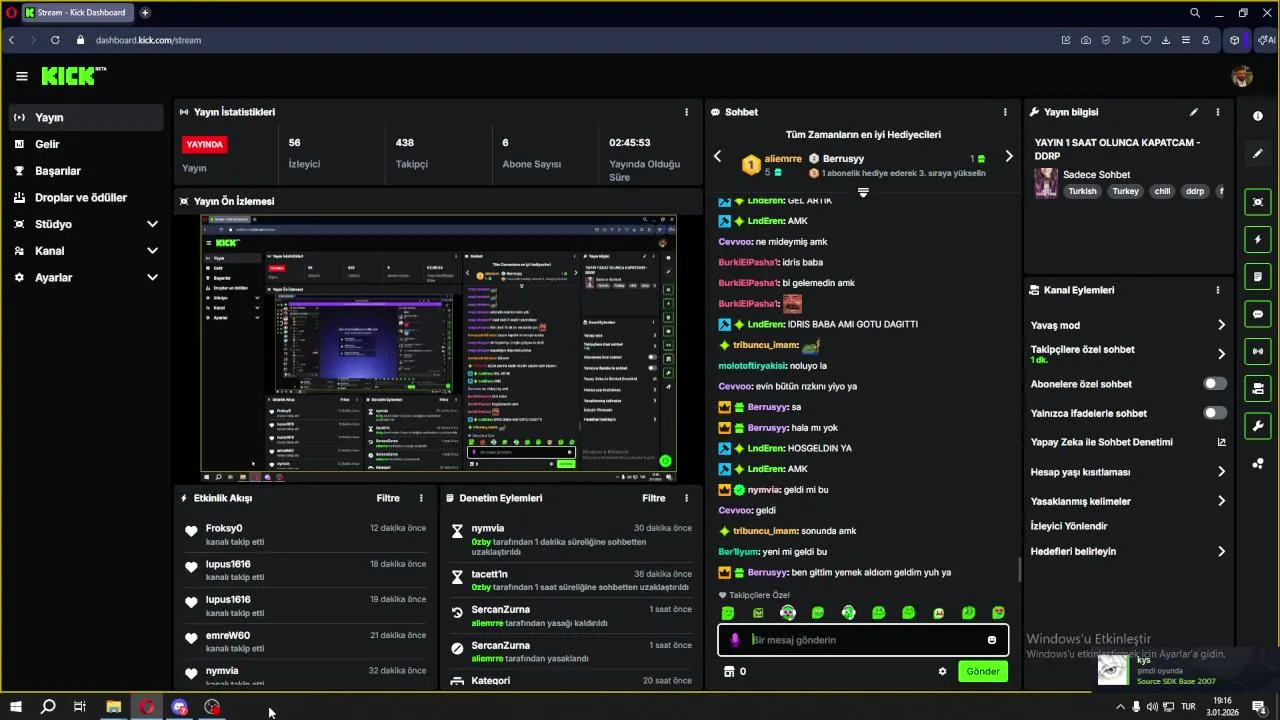Switch to the Stream - Kick Dashboard tab
Screen dimensions: 1280x720
(x=77, y=13)
